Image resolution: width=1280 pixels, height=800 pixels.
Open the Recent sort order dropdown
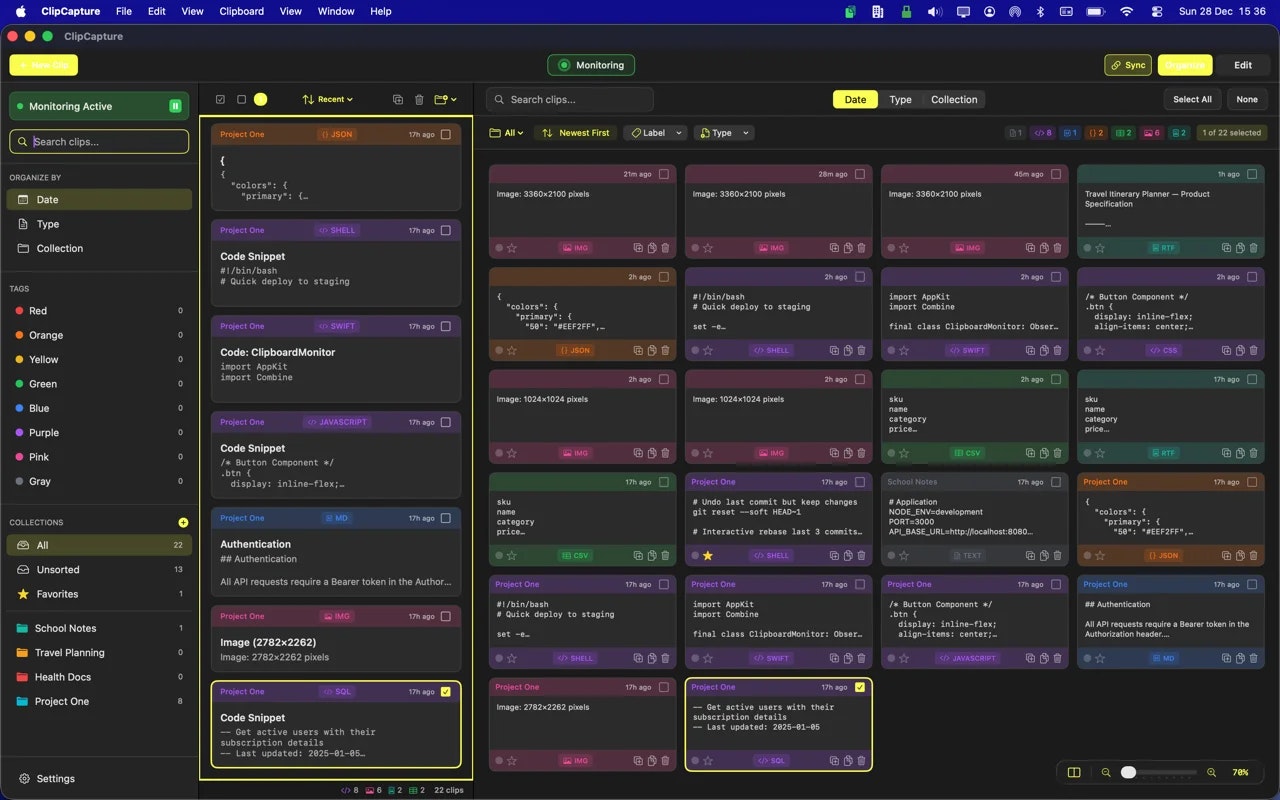pos(327,99)
